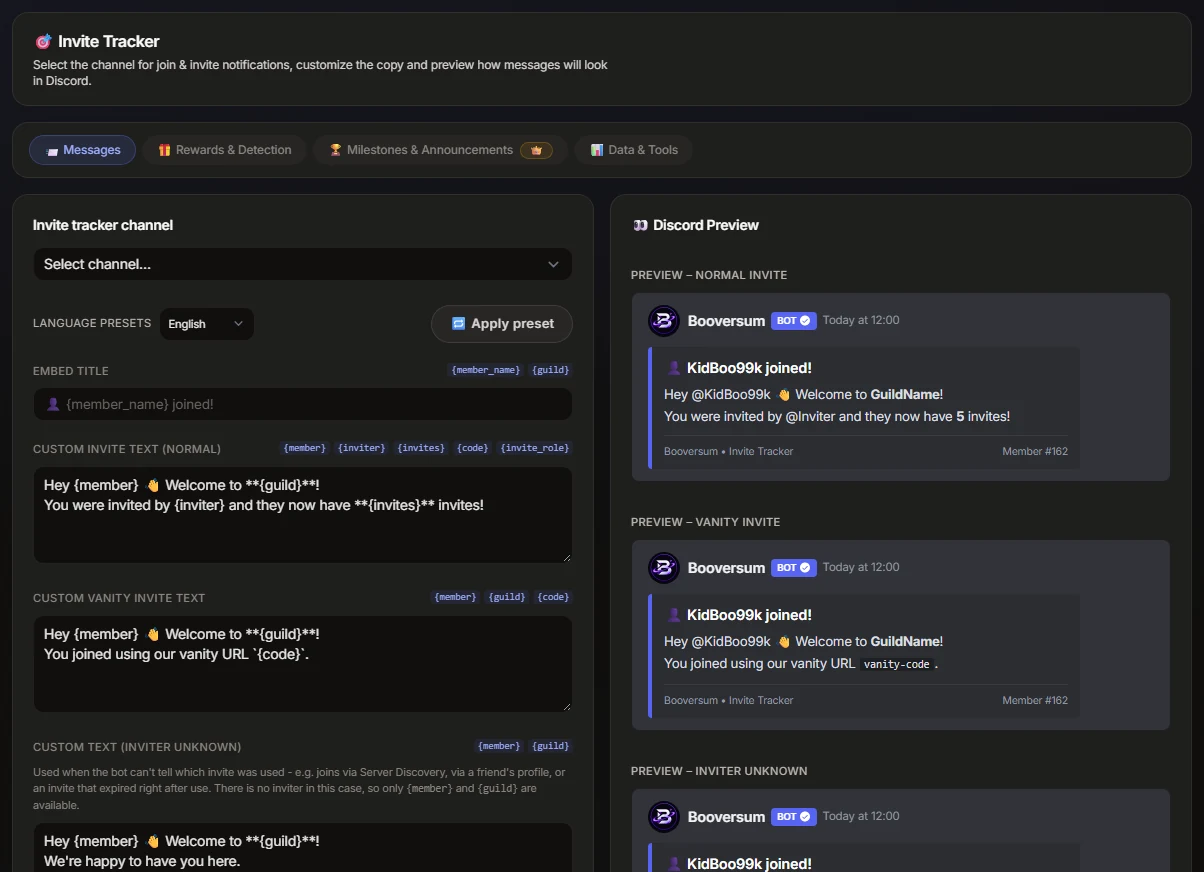Click 'Member #162' in Vanity Invite preview footer
The image size is (1204, 872).
click(1035, 700)
